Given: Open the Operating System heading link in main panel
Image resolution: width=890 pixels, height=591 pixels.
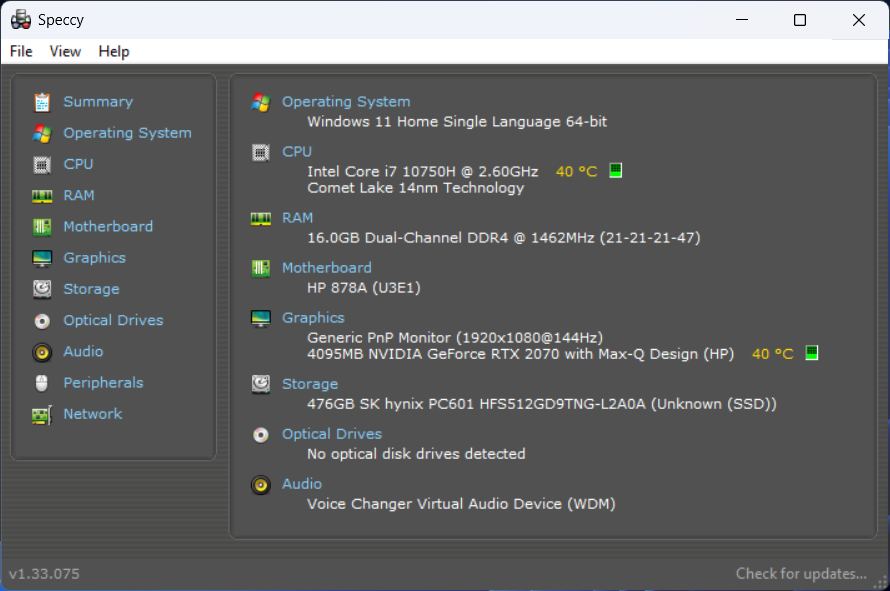Looking at the screenshot, I should tap(346, 102).
